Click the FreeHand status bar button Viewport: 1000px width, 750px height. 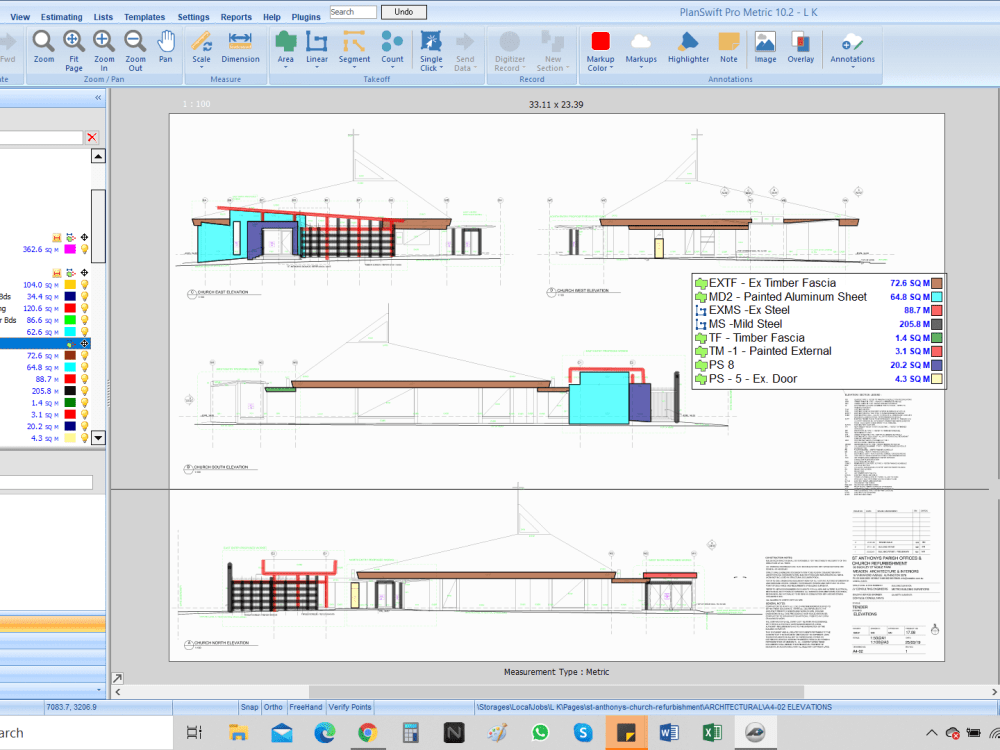coord(305,707)
